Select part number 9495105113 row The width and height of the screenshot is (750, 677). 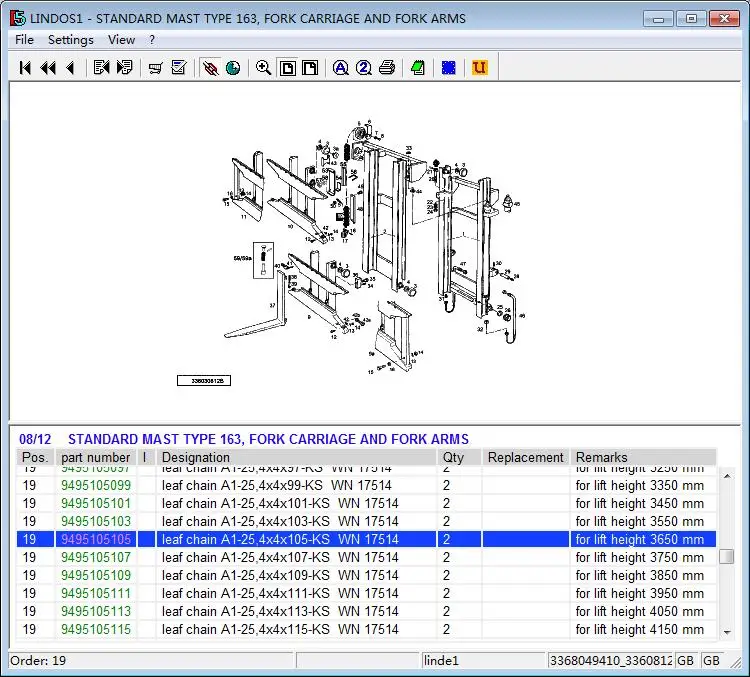coord(96,611)
